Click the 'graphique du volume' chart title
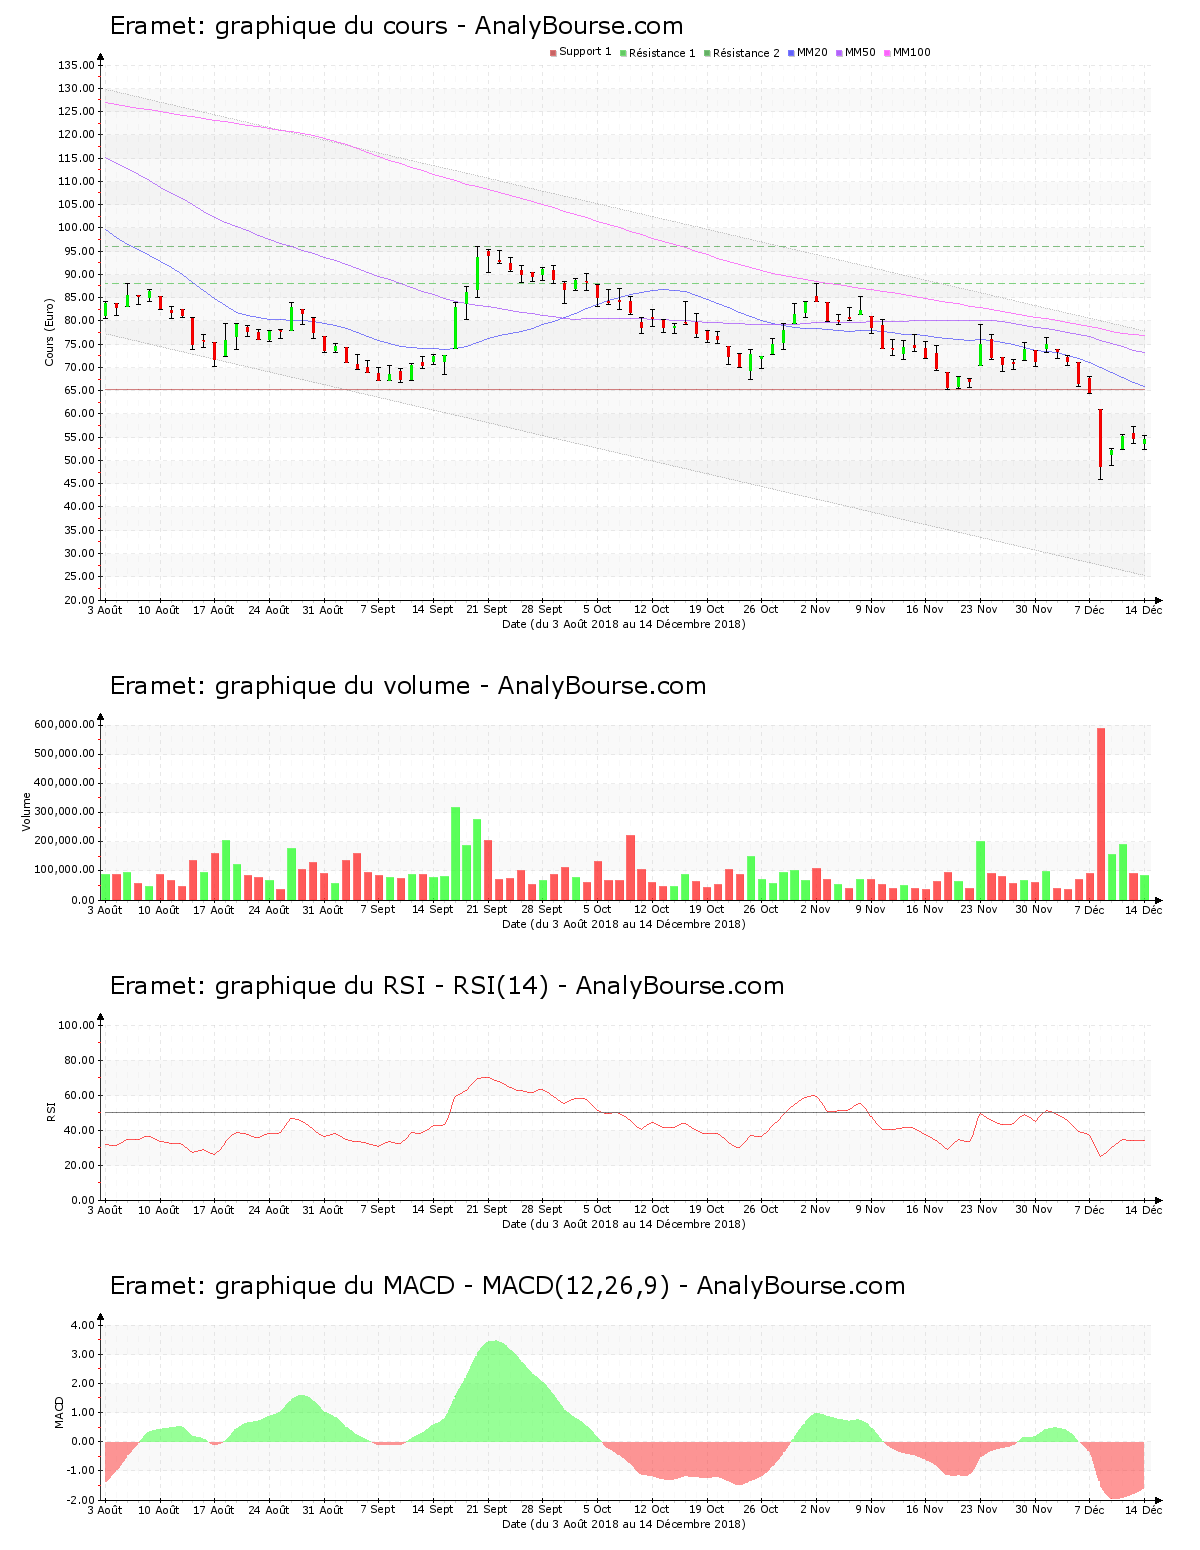The image size is (1200, 1550). pyautogui.click(x=407, y=686)
